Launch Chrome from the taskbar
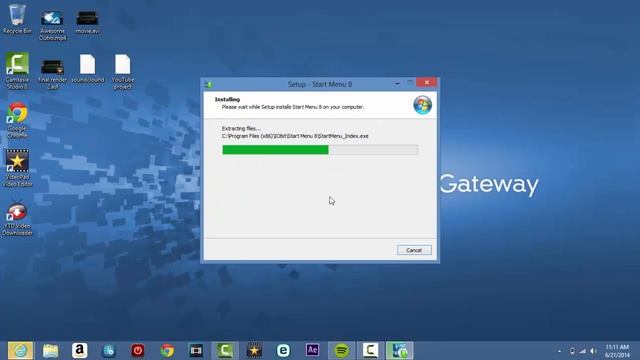The height and width of the screenshot is (360, 640). tap(167, 351)
